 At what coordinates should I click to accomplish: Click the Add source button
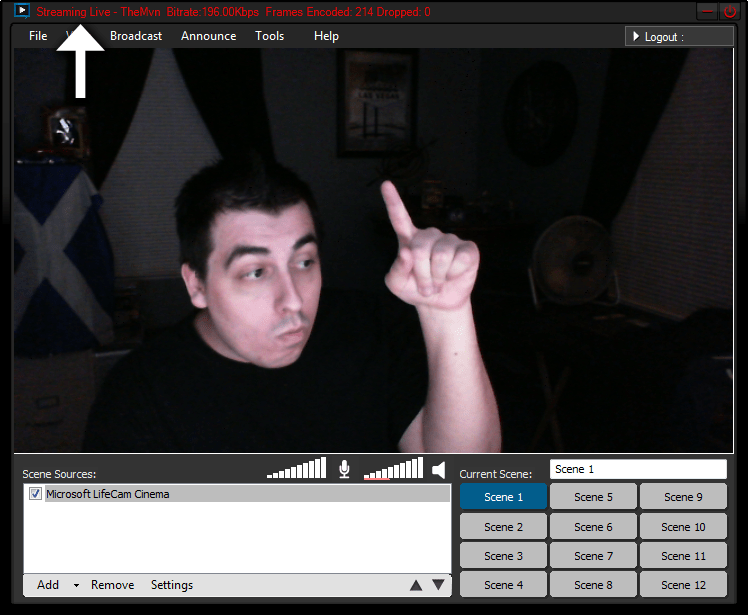48,585
